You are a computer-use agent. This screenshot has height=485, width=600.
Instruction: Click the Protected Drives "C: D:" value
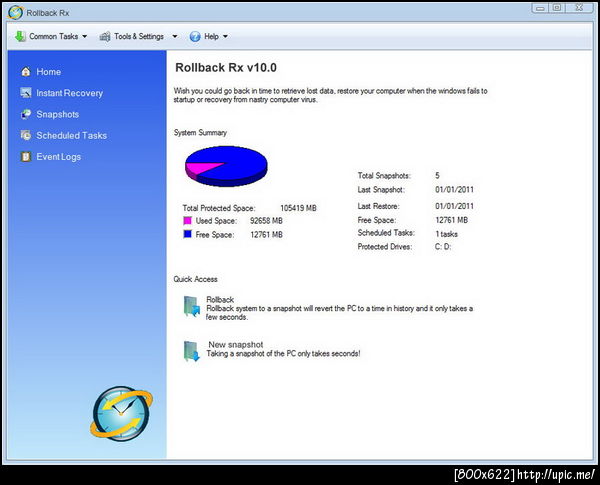click(x=443, y=247)
